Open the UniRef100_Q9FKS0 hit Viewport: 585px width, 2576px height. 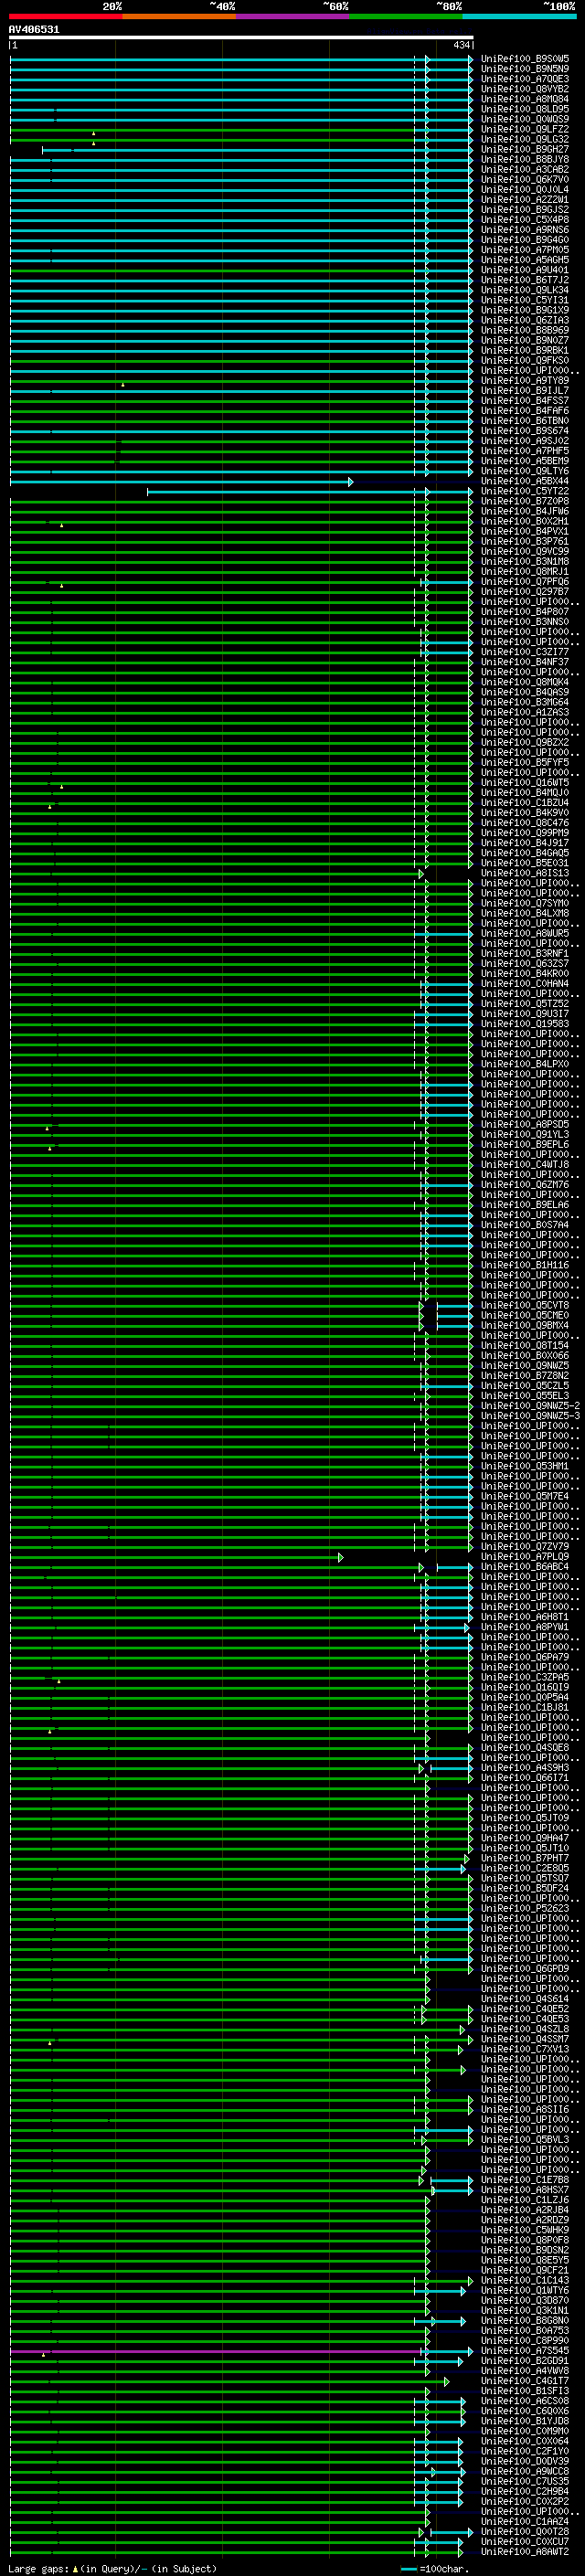point(525,360)
